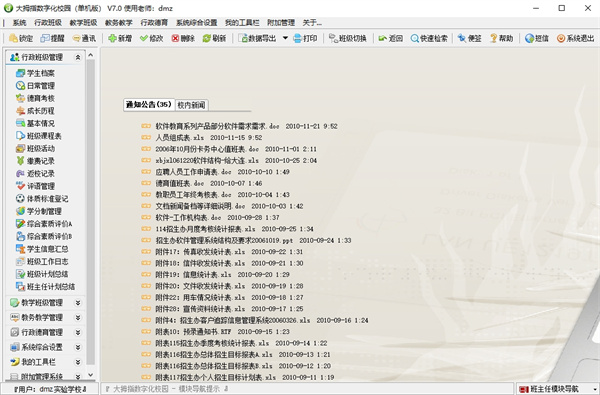Expand the 行政德育管理 section chevron
Screen dimensions: 600x395
pyautogui.click(x=78, y=333)
